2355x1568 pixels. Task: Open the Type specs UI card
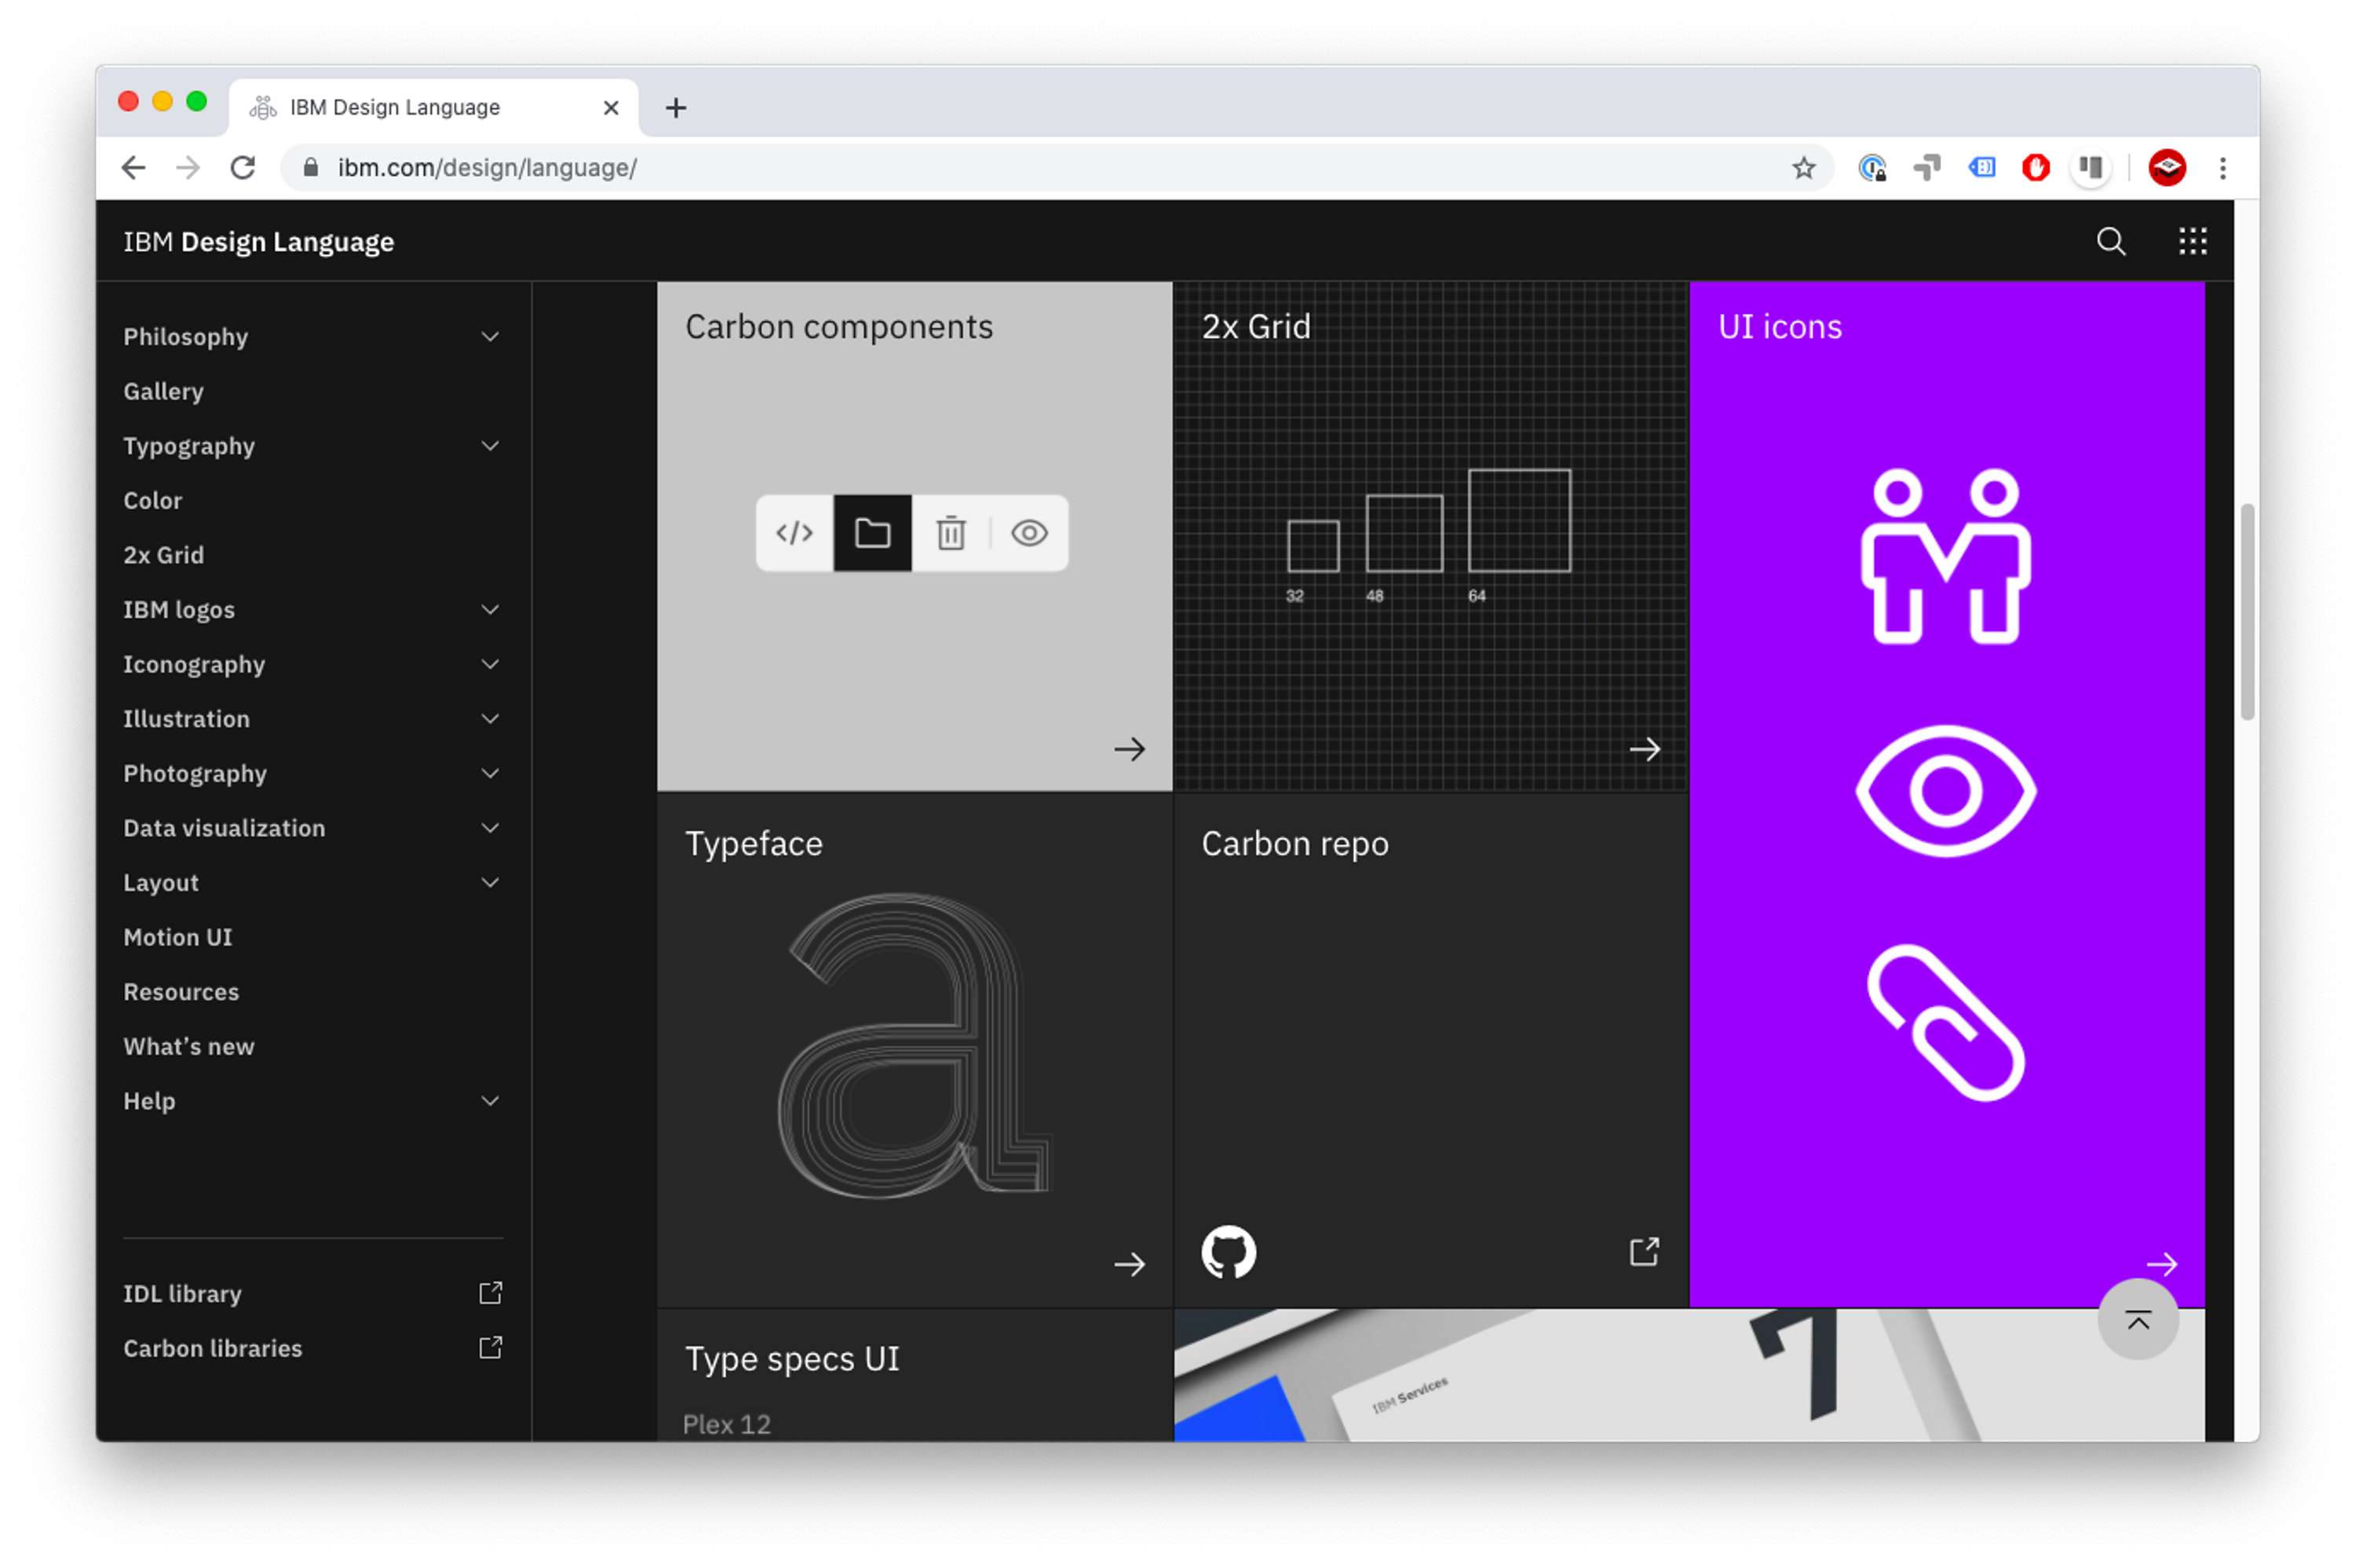[914, 1375]
